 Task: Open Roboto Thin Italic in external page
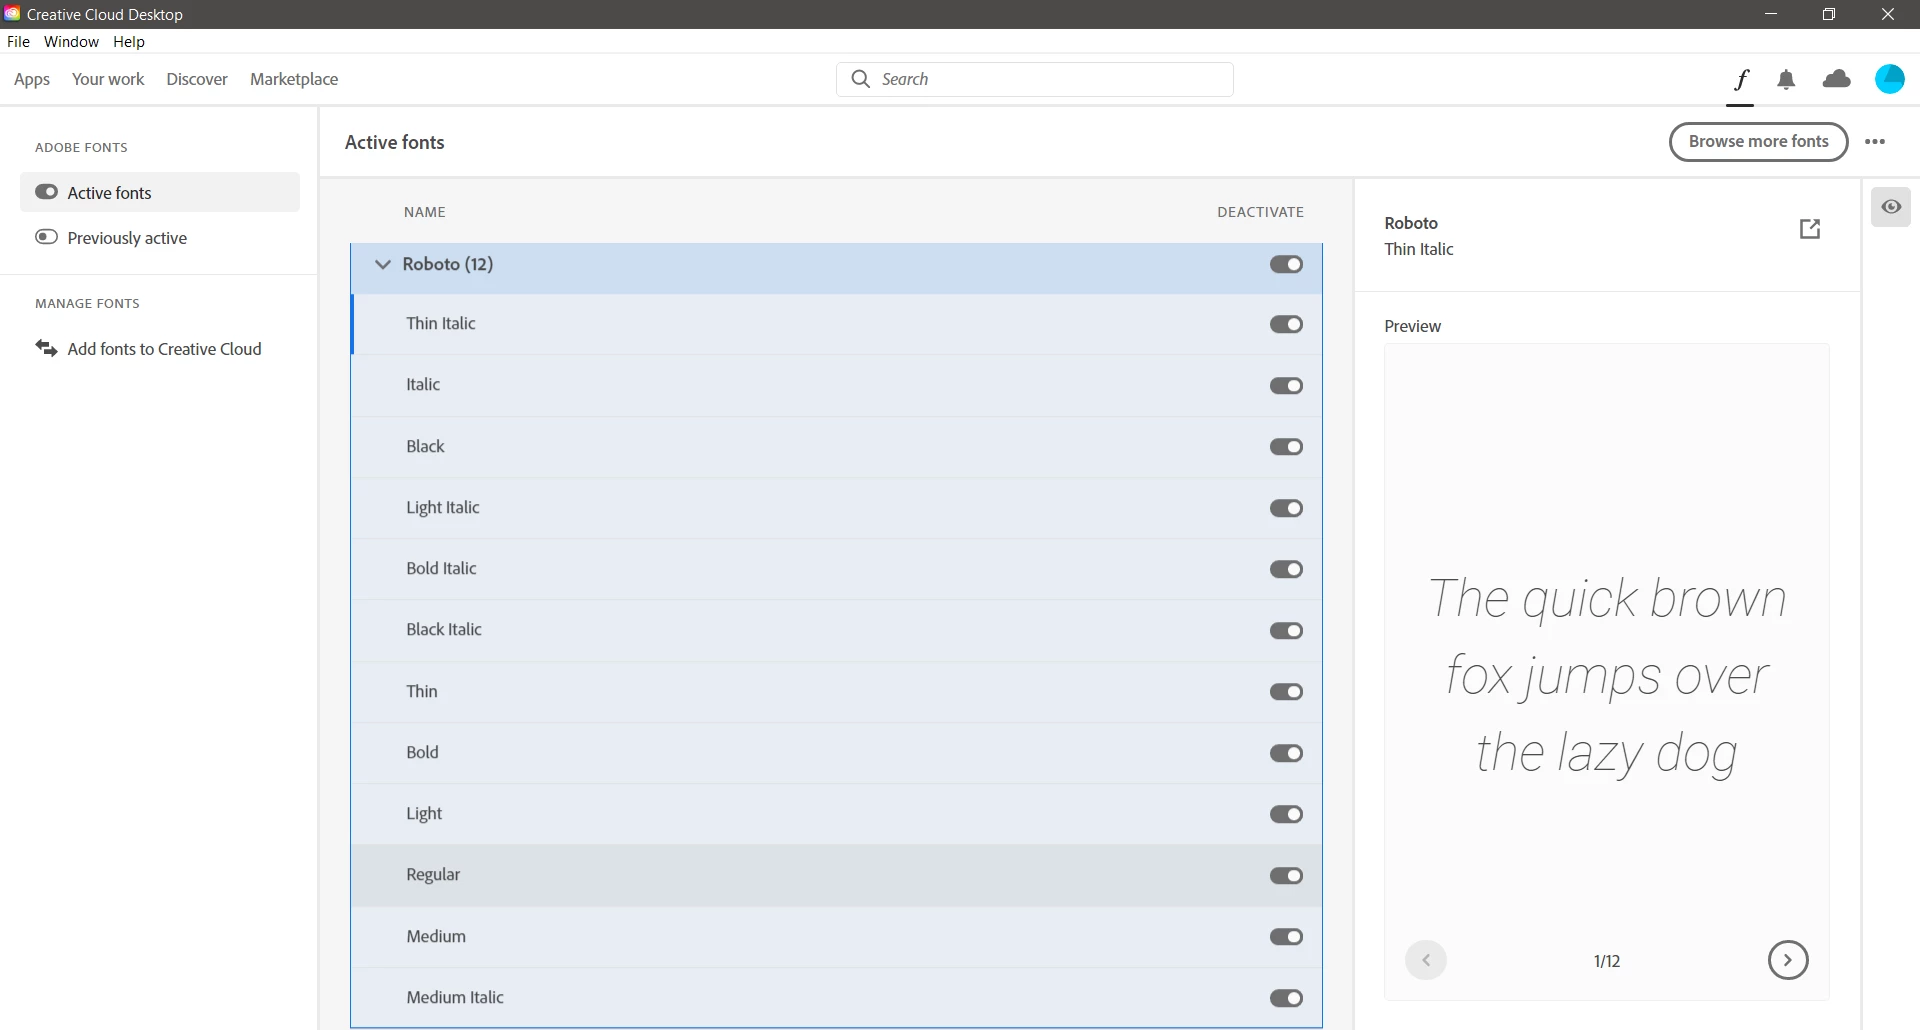point(1810,229)
